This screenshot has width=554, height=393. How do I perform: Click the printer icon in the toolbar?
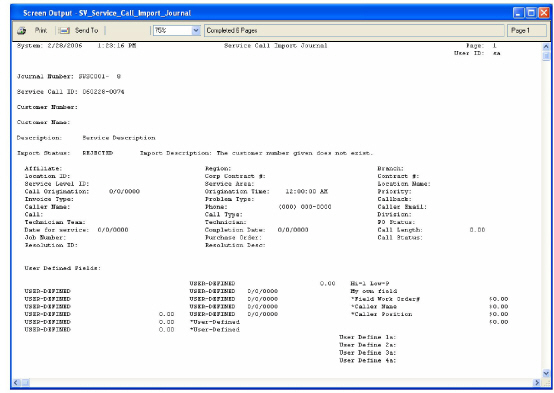[22, 31]
